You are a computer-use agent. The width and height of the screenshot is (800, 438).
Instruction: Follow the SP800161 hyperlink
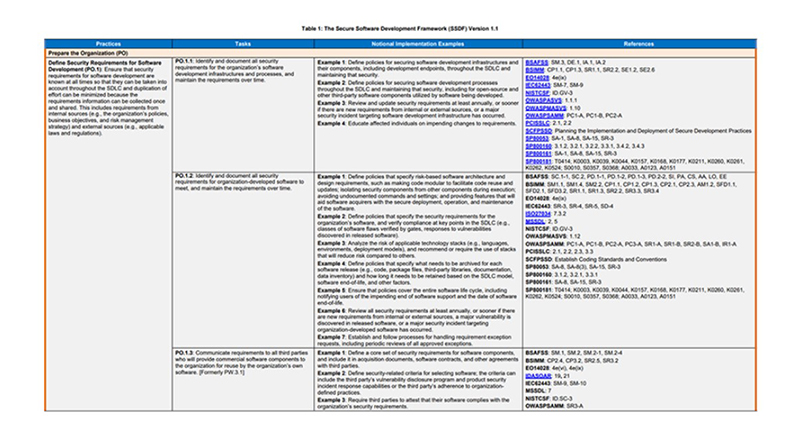coord(539,154)
